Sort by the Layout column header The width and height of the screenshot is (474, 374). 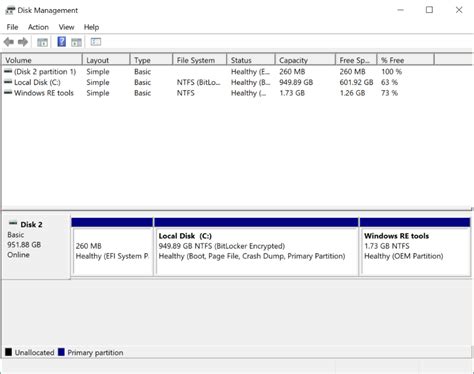point(106,60)
